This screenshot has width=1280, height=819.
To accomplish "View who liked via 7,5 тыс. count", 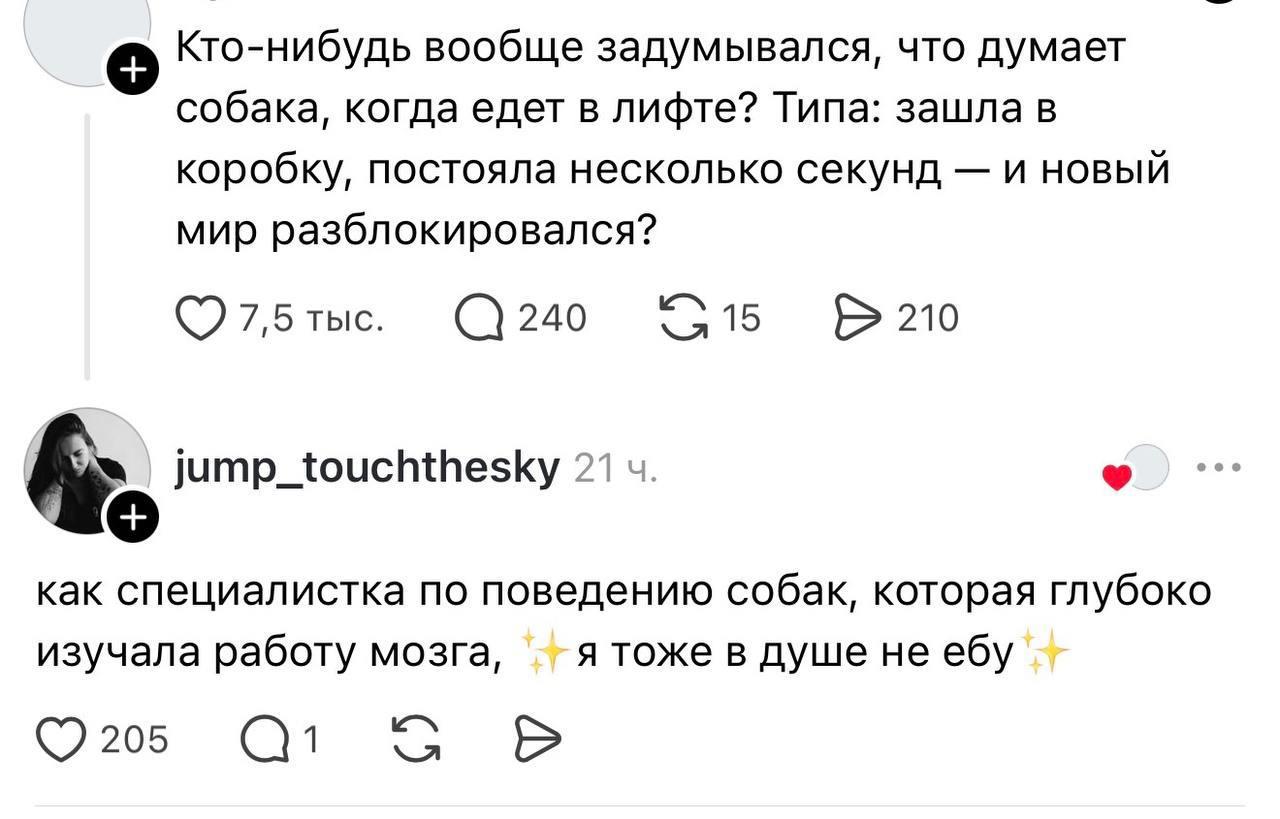I will (309, 319).
